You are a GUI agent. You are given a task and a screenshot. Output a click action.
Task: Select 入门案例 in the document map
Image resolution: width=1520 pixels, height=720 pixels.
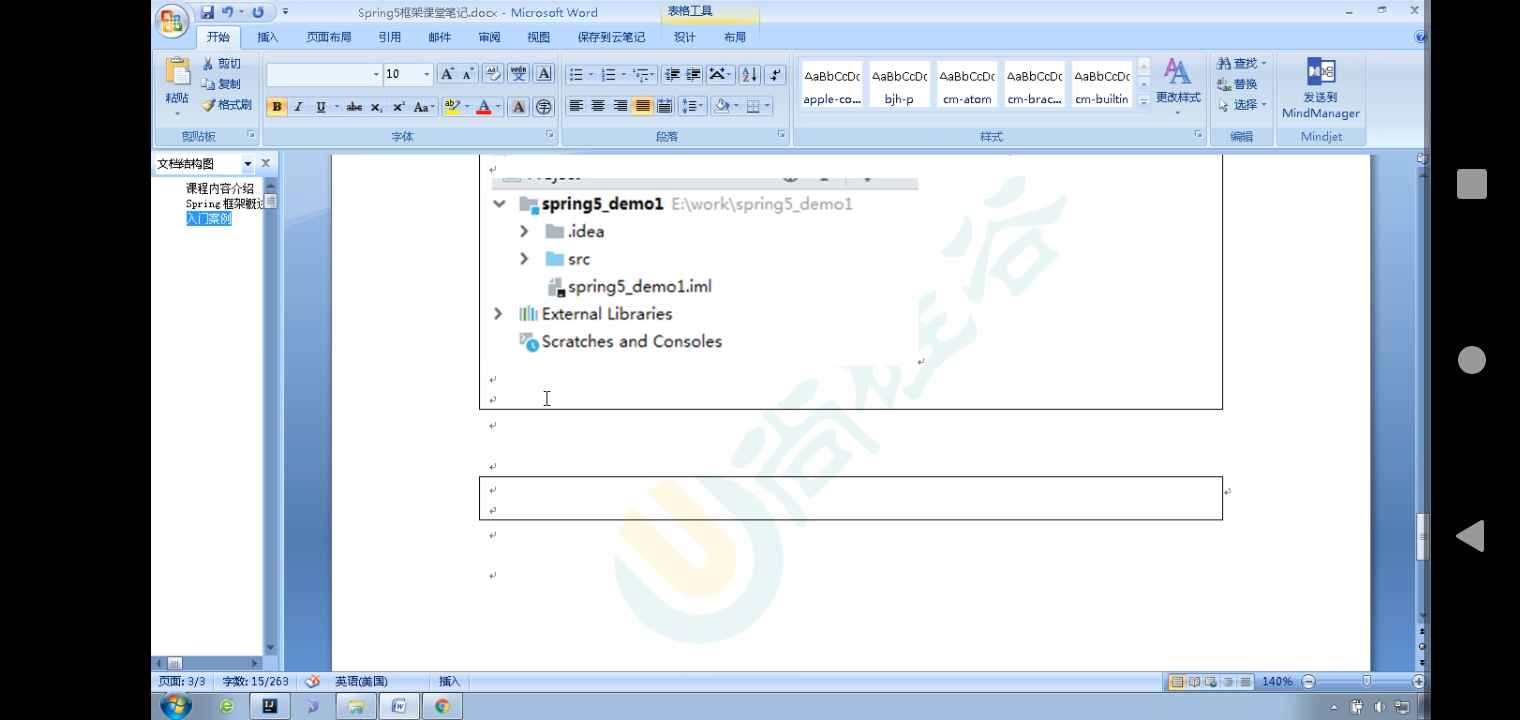[x=209, y=219]
